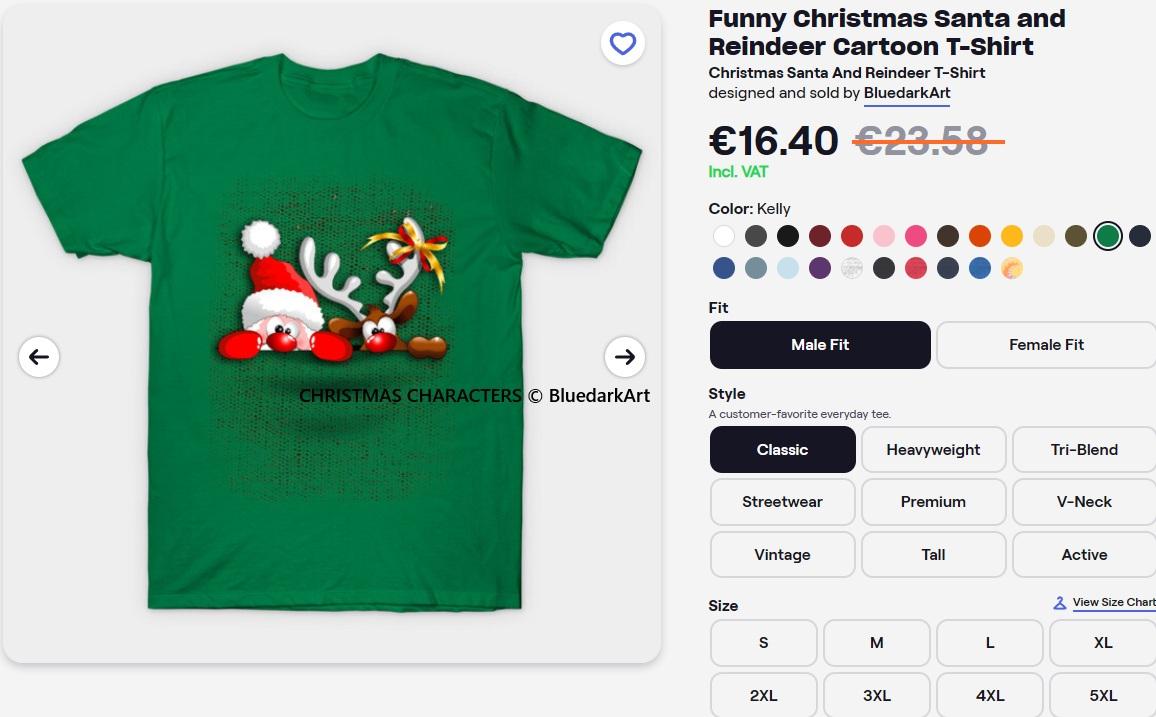
Task: Click the hanger icon beside size chart
Action: (1060, 603)
